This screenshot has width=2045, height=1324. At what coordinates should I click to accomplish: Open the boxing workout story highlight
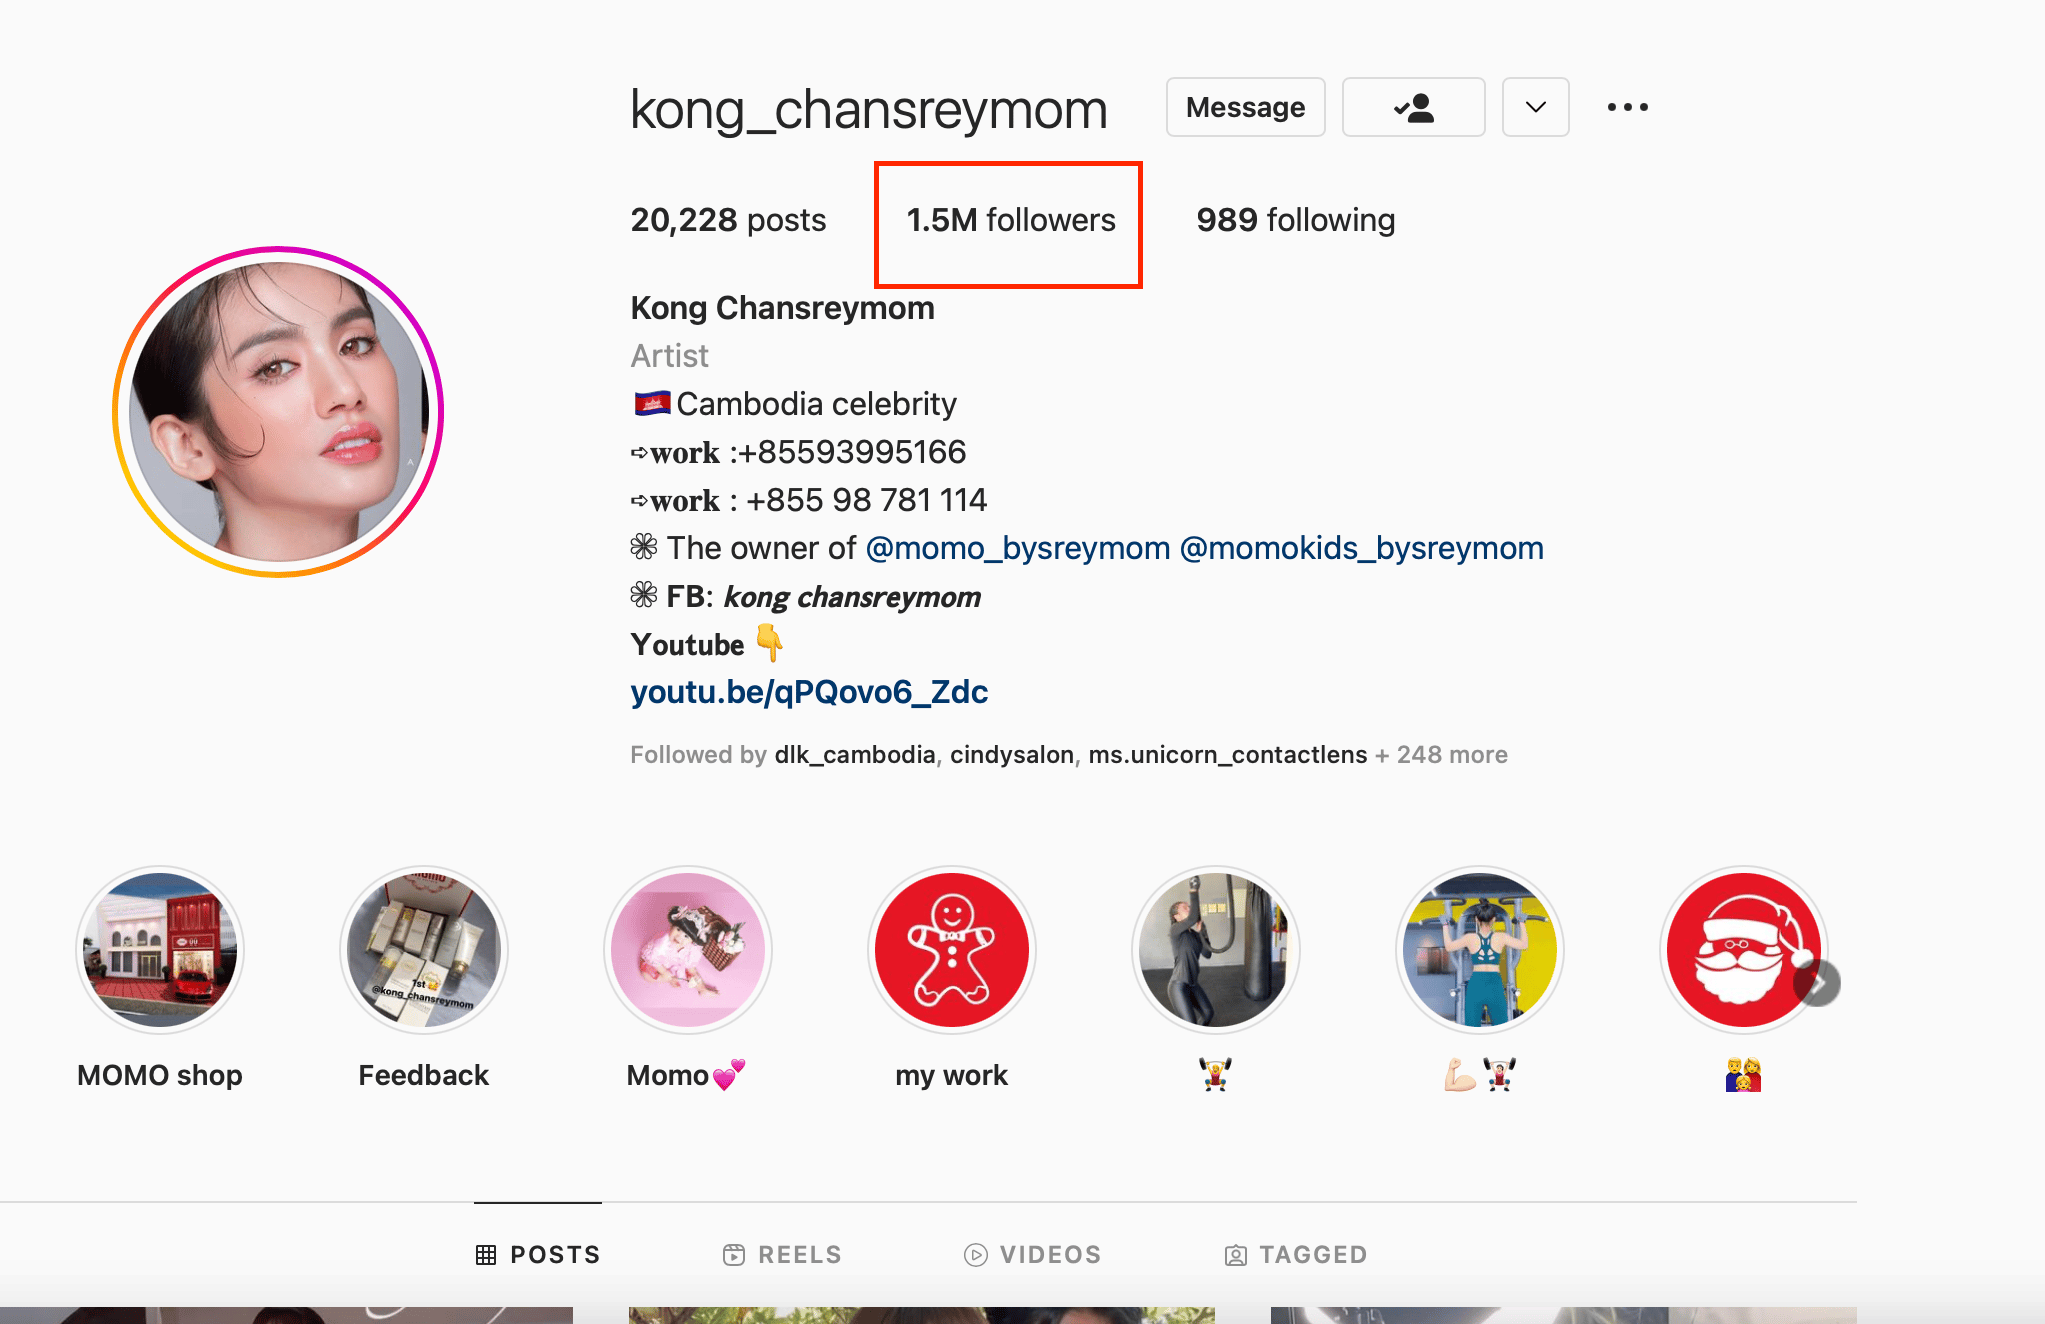[1216, 949]
